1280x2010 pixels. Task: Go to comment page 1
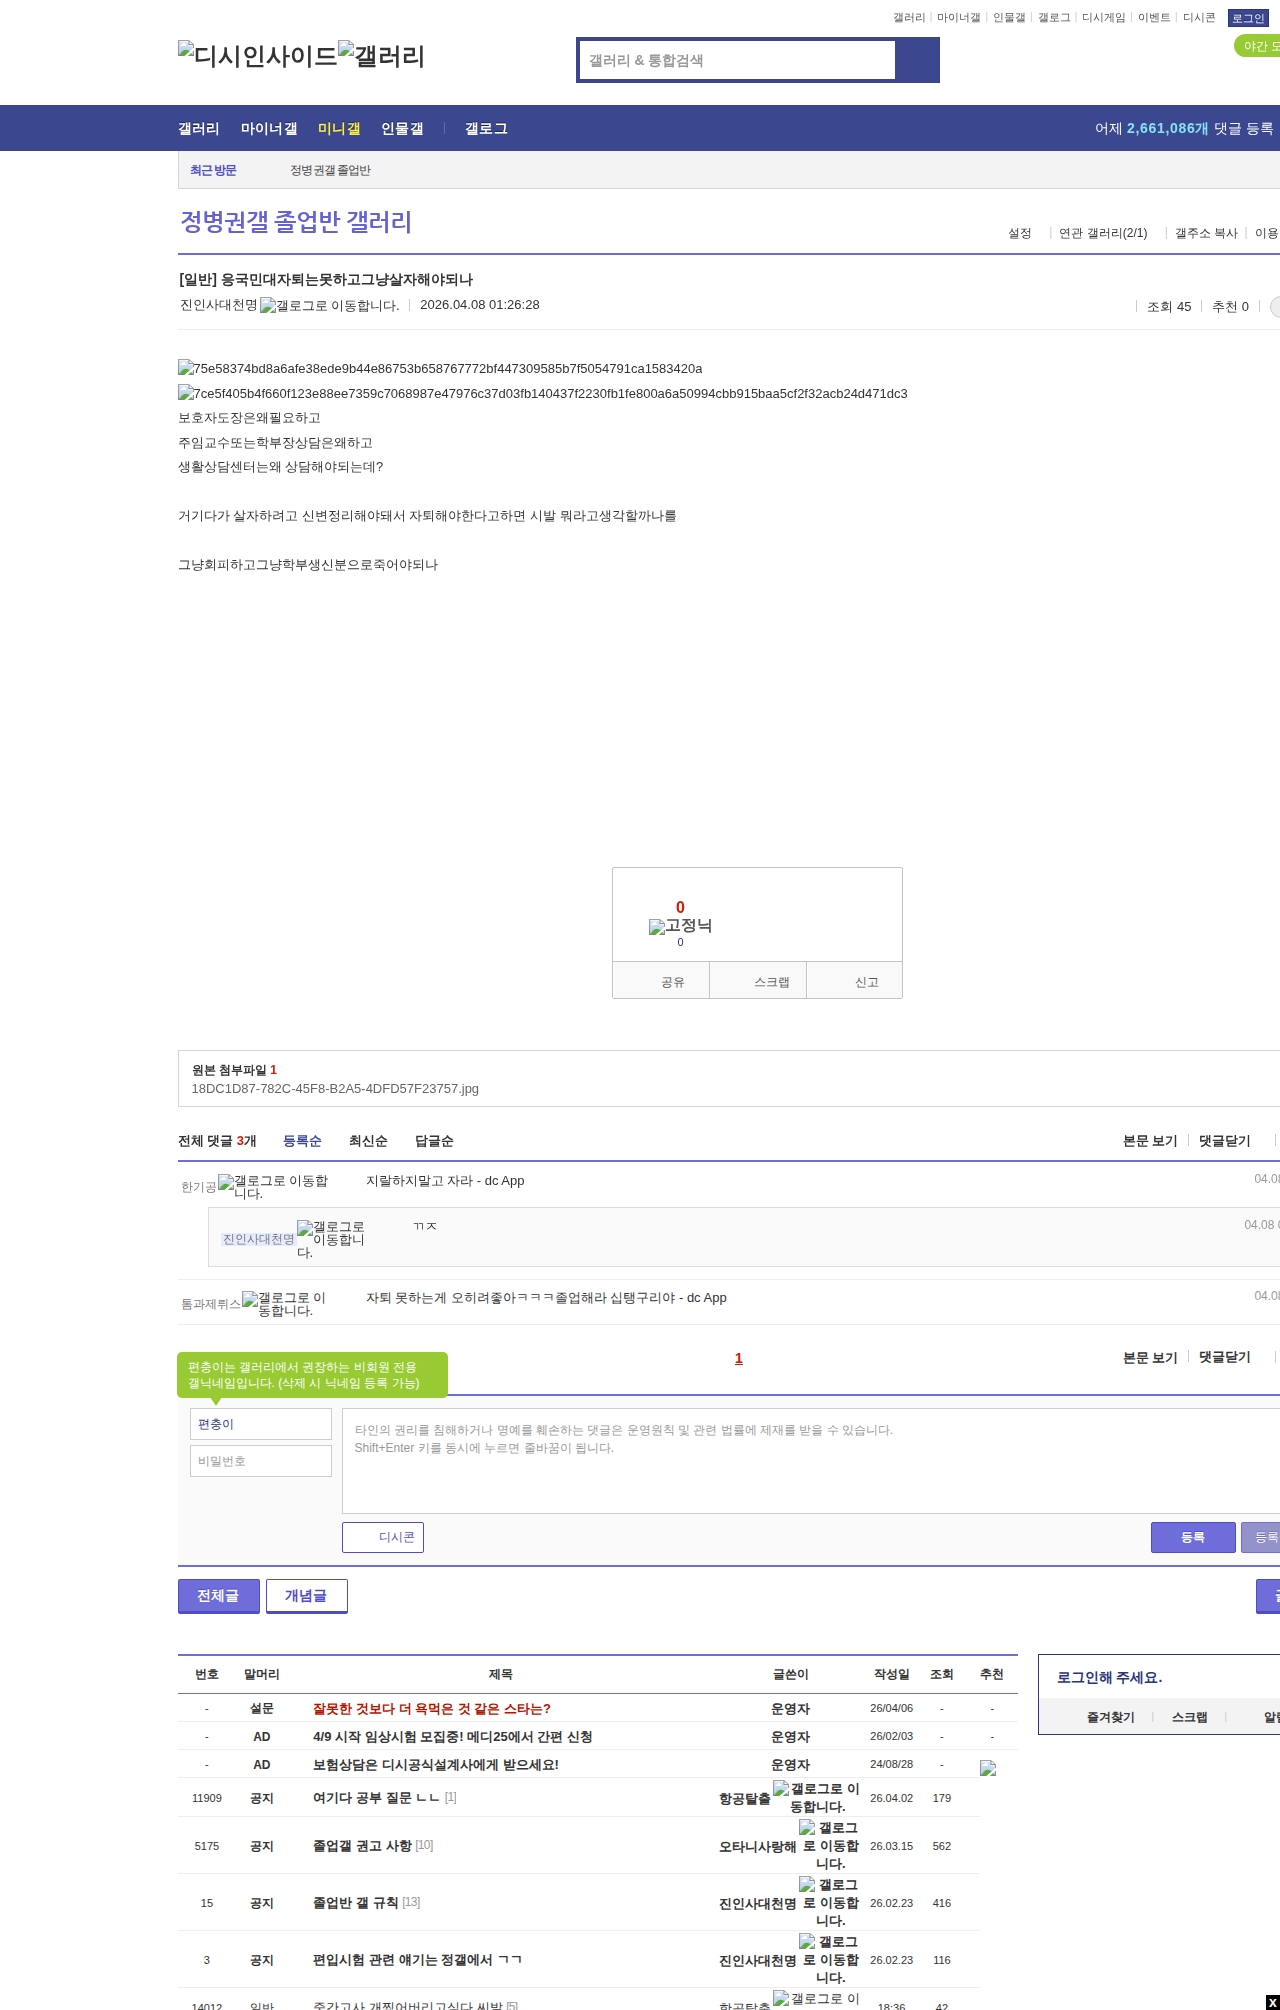click(739, 1358)
